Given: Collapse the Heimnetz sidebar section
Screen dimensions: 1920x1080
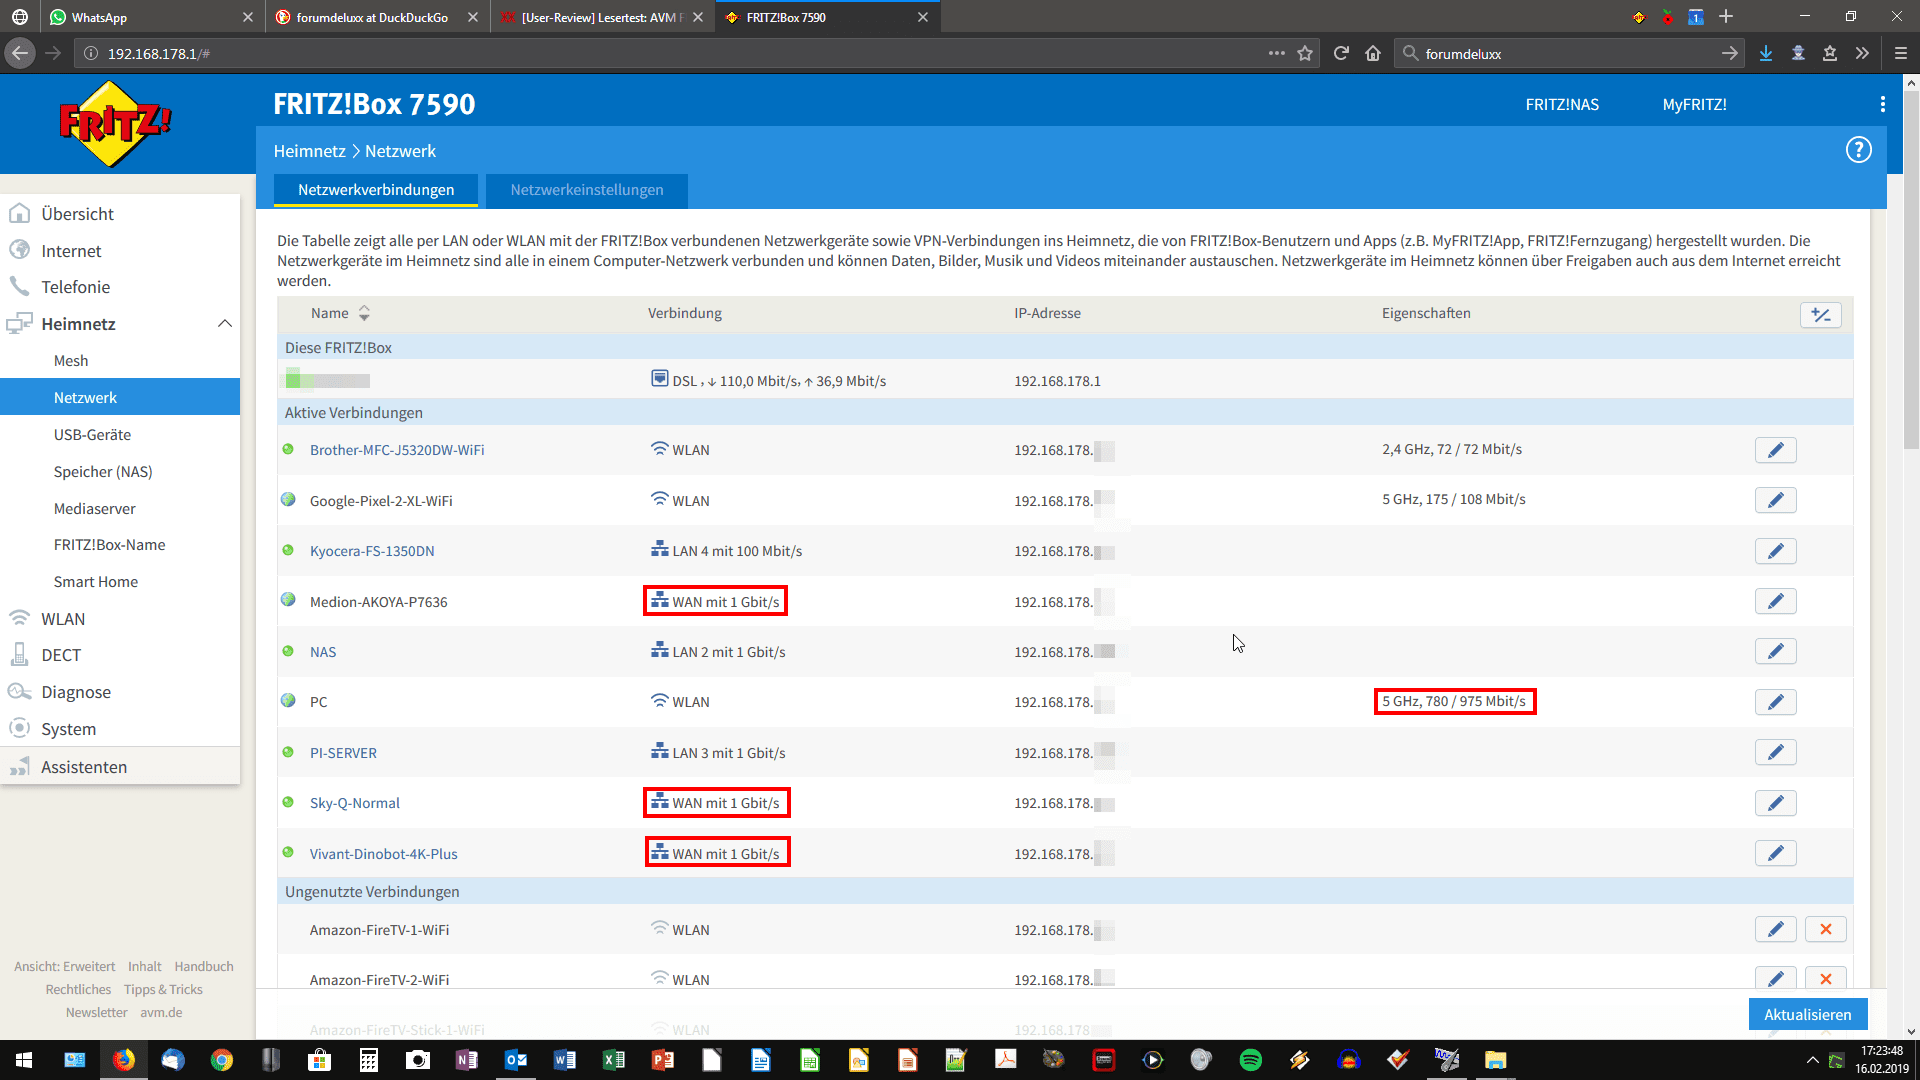Looking at the screenshot, I should click(224, 323).
